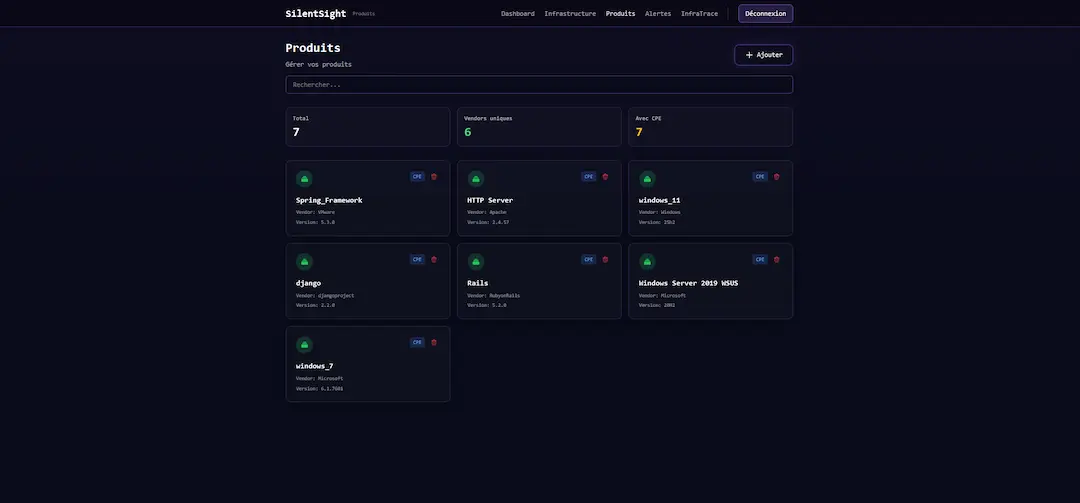The height and width of the screenshot is (503, 1080).
Task: Click the Vendor: RubyonRails text
Action: [x=494, y=296]
